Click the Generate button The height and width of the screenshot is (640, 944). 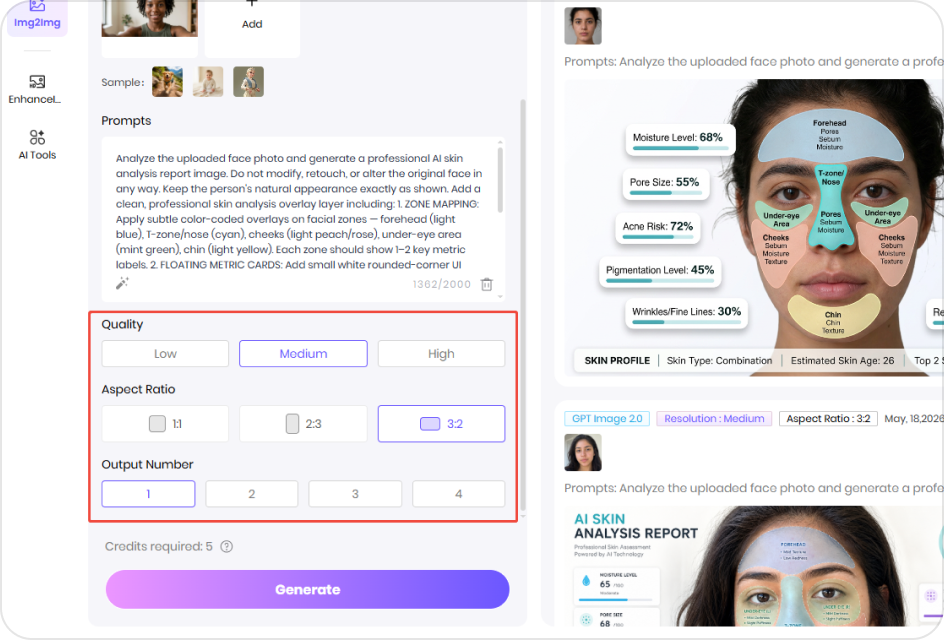pyautogui.click(x=308, y=589)
